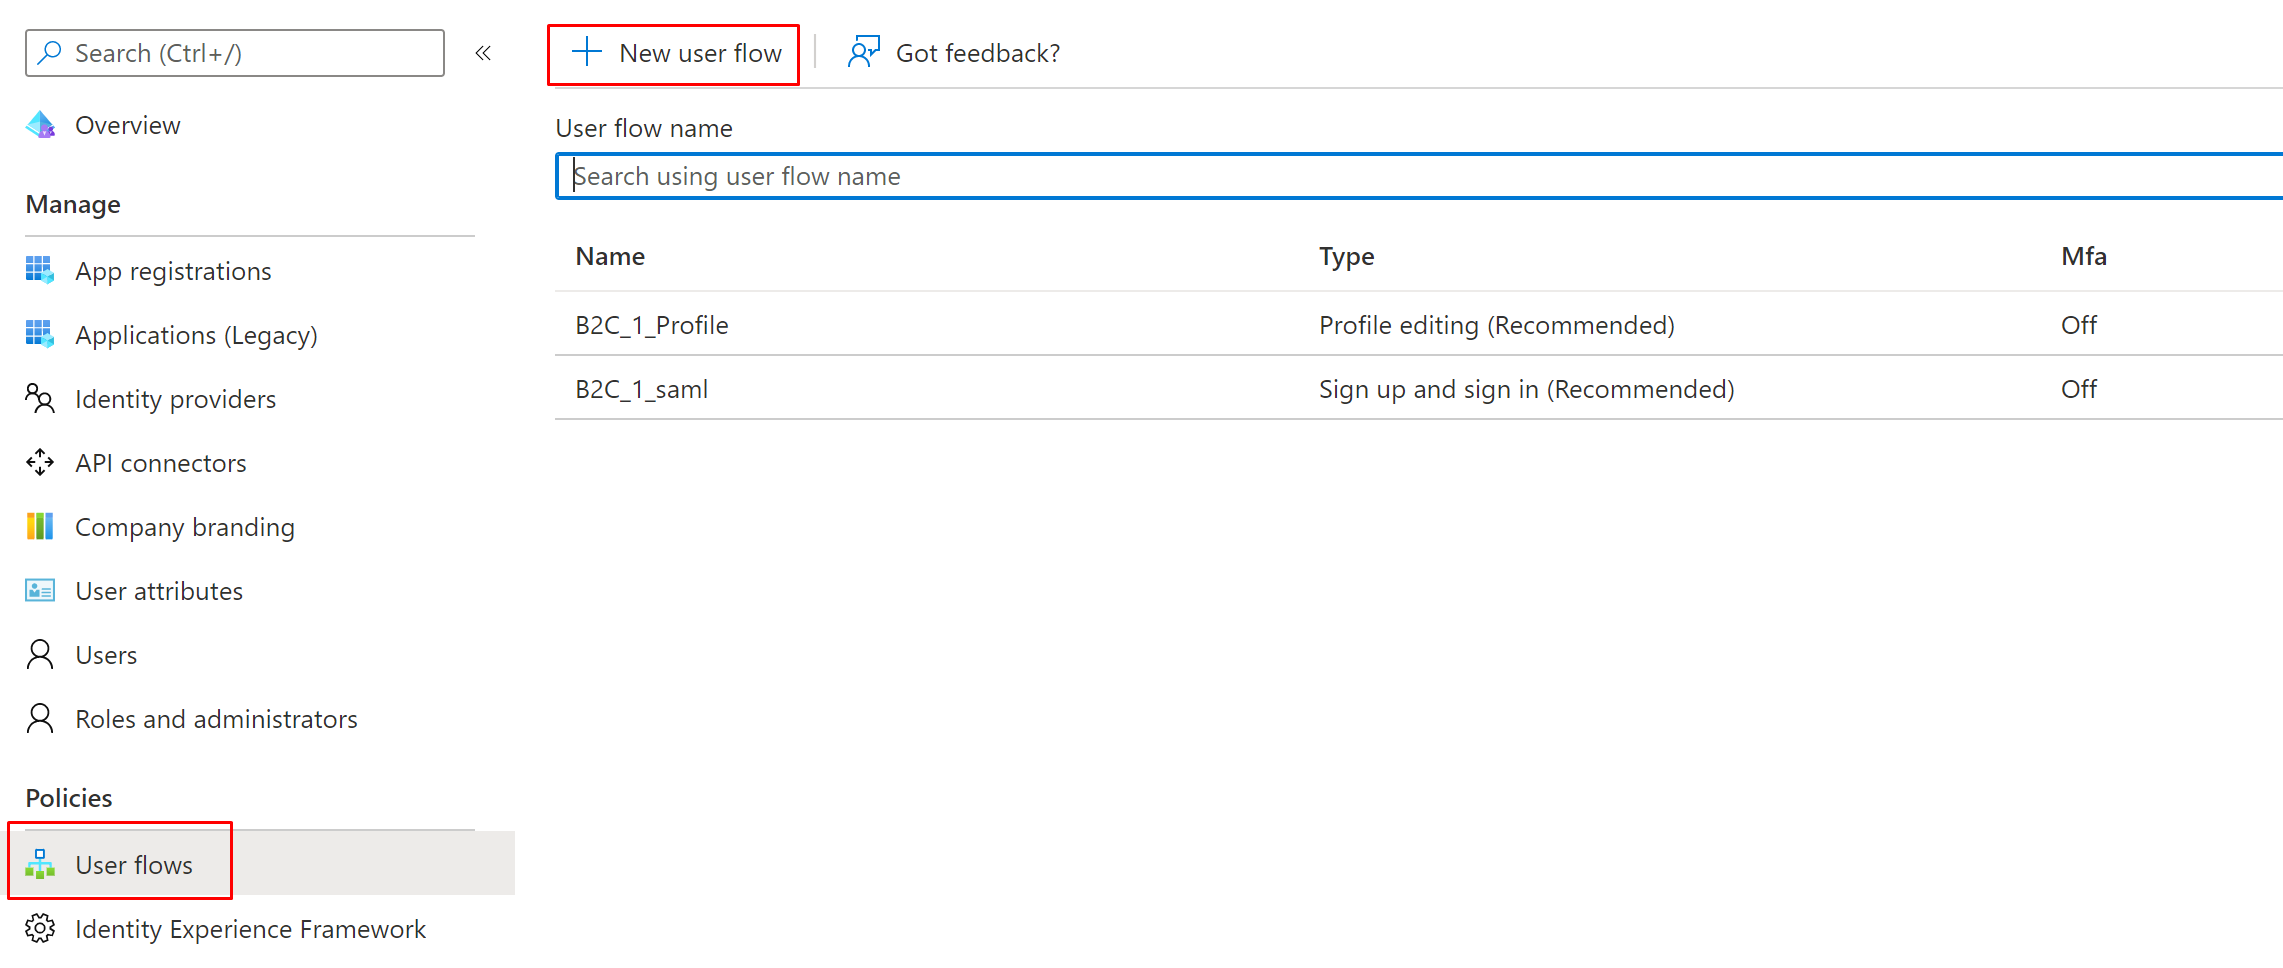Click the Identity Experience Framework gear icon
This screenshot has height=968, width=2283.
point(40,928)
